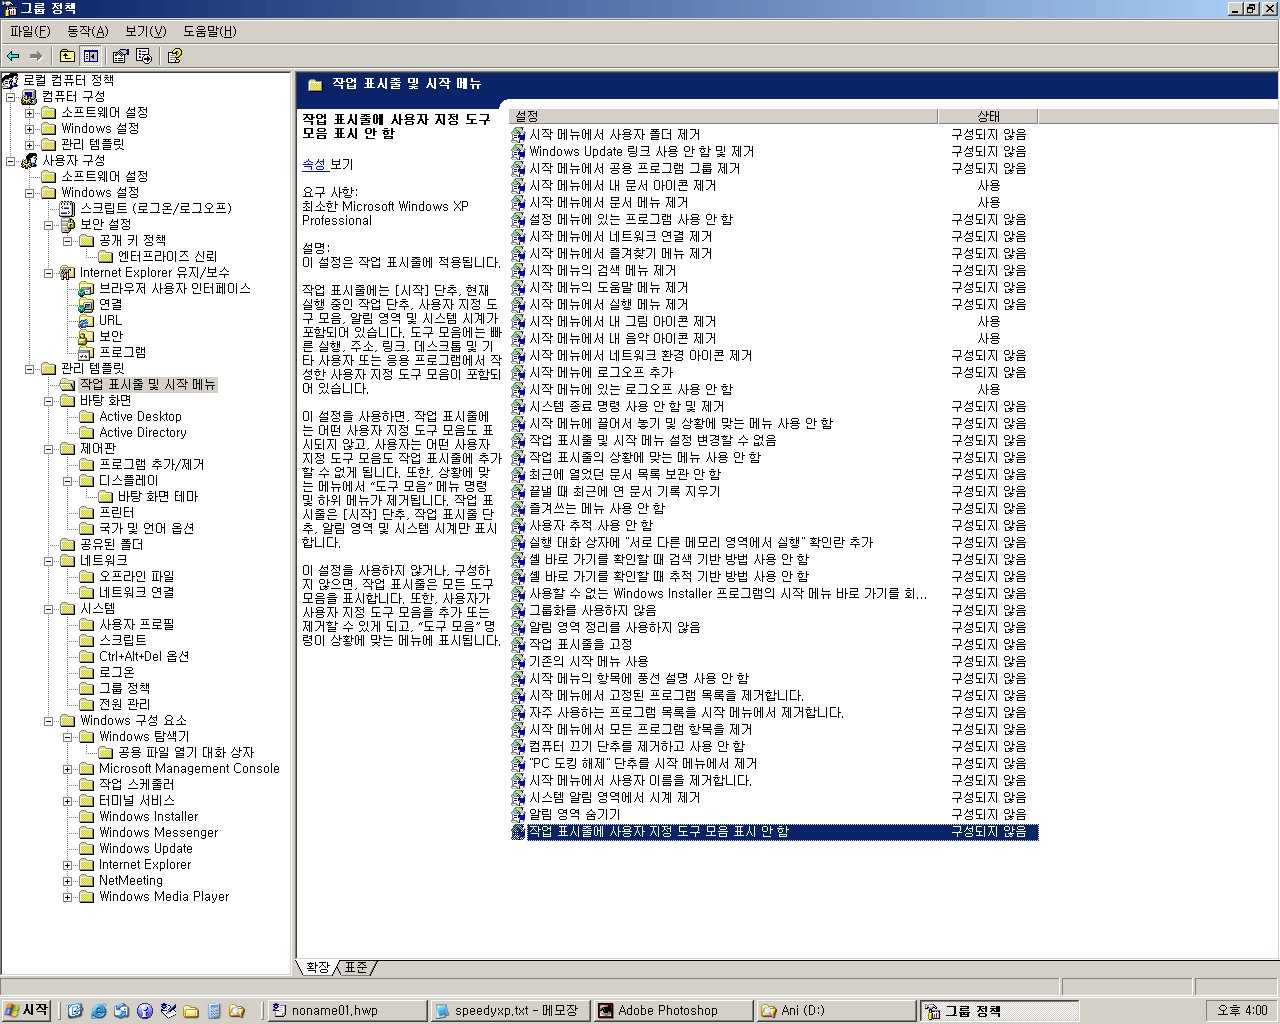Click Internet Explorer quick launch icon in taskbar

[x=98, y=1011]
